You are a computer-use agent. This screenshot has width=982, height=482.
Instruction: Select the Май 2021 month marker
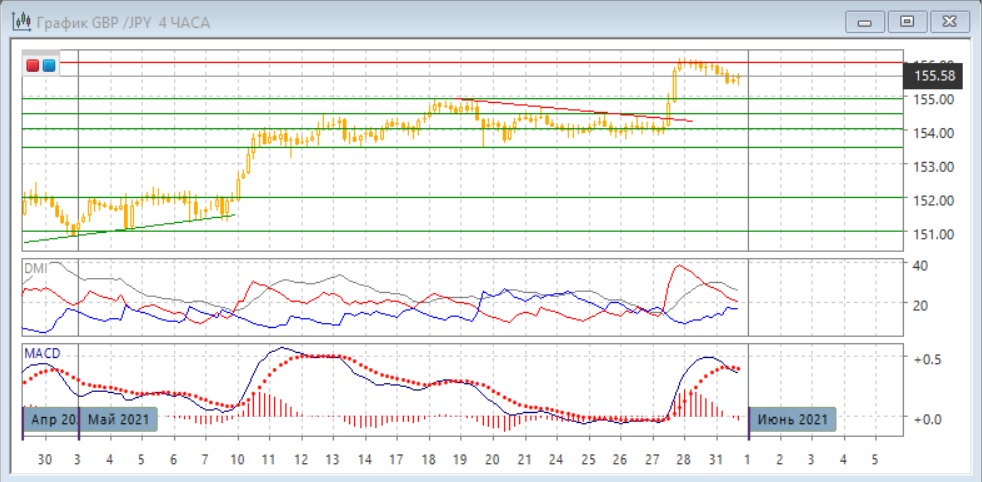coord(119,420)
